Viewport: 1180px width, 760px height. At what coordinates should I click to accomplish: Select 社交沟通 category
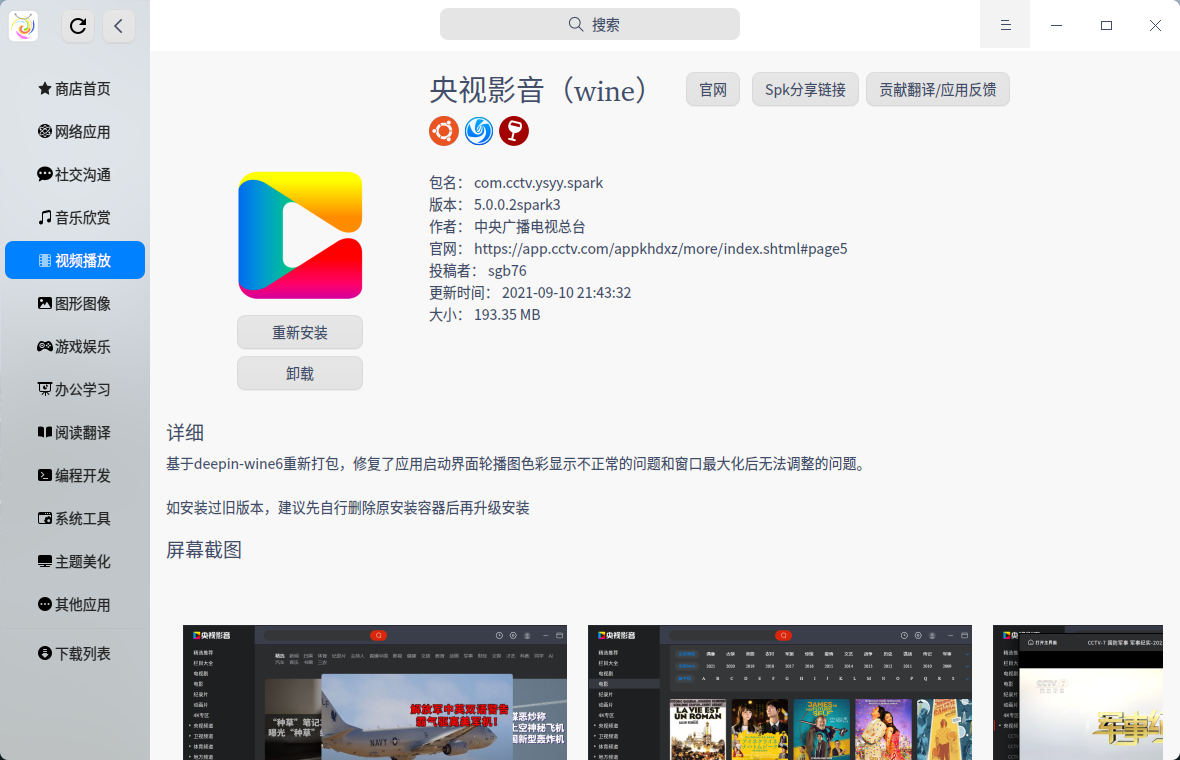tap(75, 175)
